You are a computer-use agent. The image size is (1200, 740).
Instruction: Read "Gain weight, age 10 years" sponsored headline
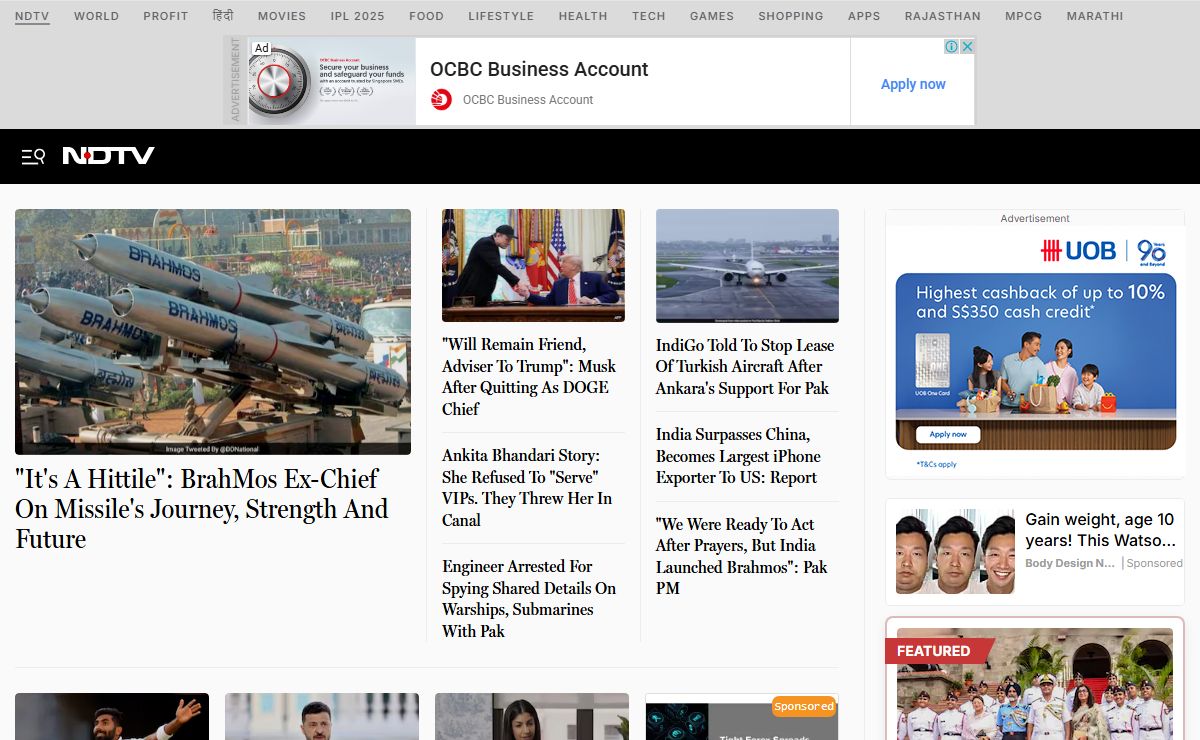[x=1100, y=530]
